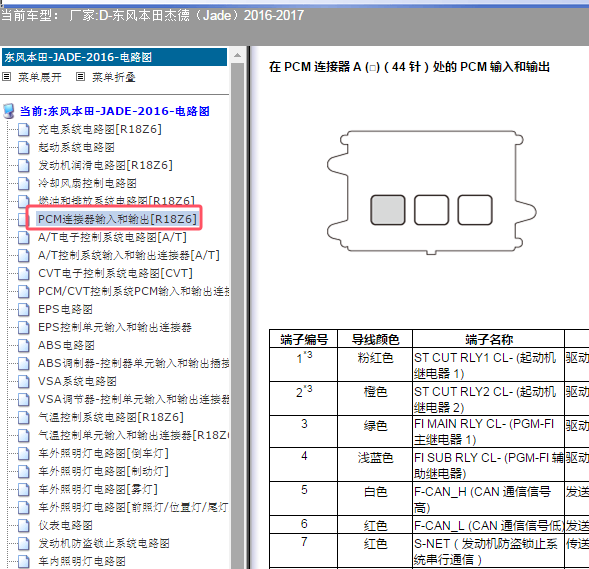Image resolution: width=589 pixels, height=569 pixels.
Task: Open 冷却风扇控制电路图 entry
Action: point(87,183)
